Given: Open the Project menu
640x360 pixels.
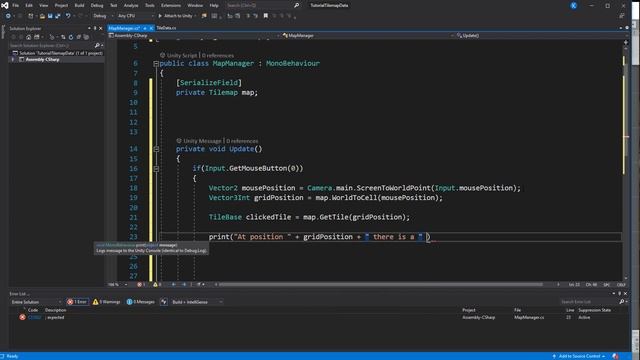Looking at the screenshot, I should (x=61, y=5).
